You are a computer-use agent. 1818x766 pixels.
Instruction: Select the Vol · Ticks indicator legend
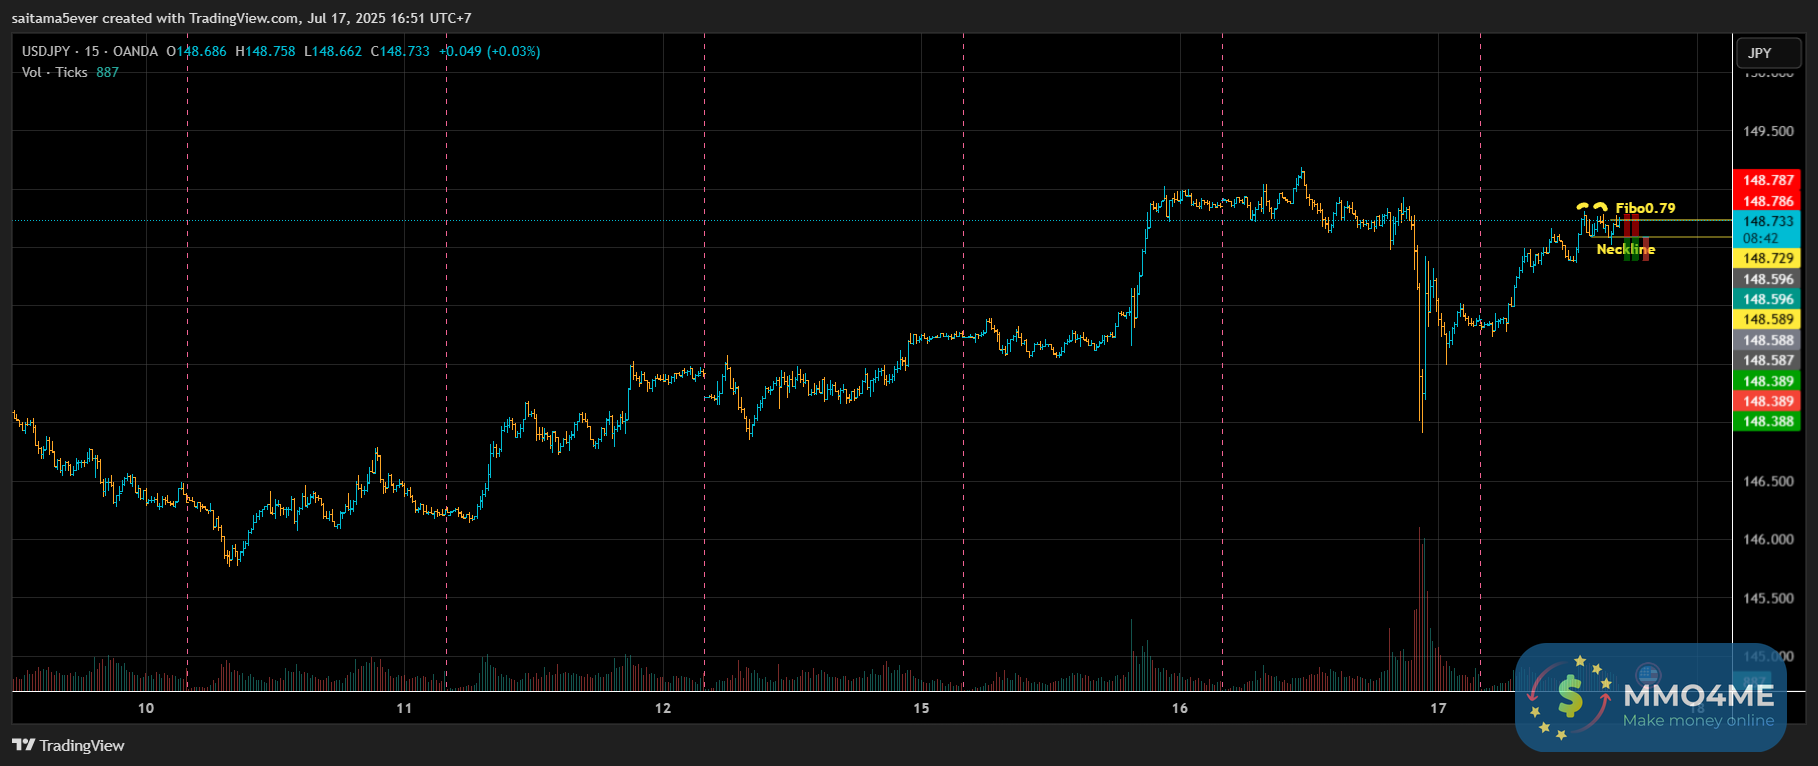pos(55,72)
